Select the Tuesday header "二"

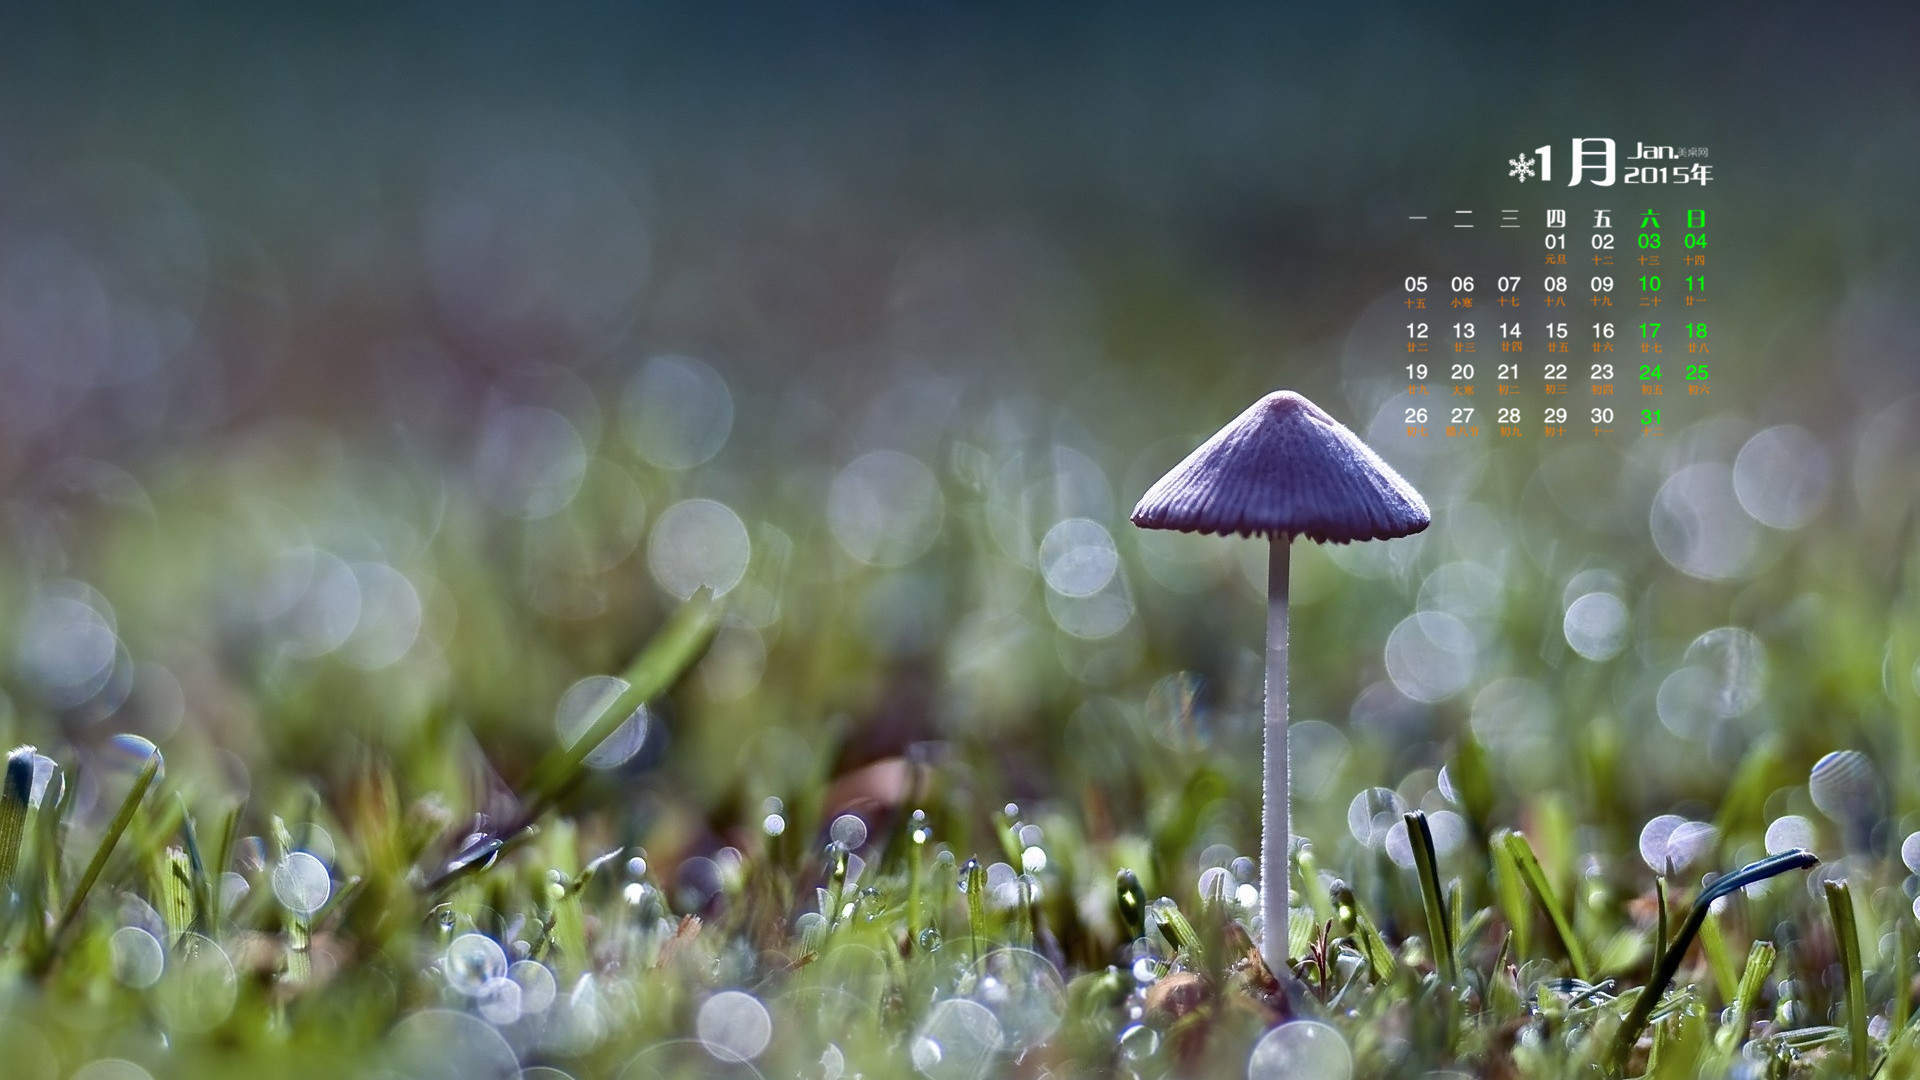pos(1463,218)
